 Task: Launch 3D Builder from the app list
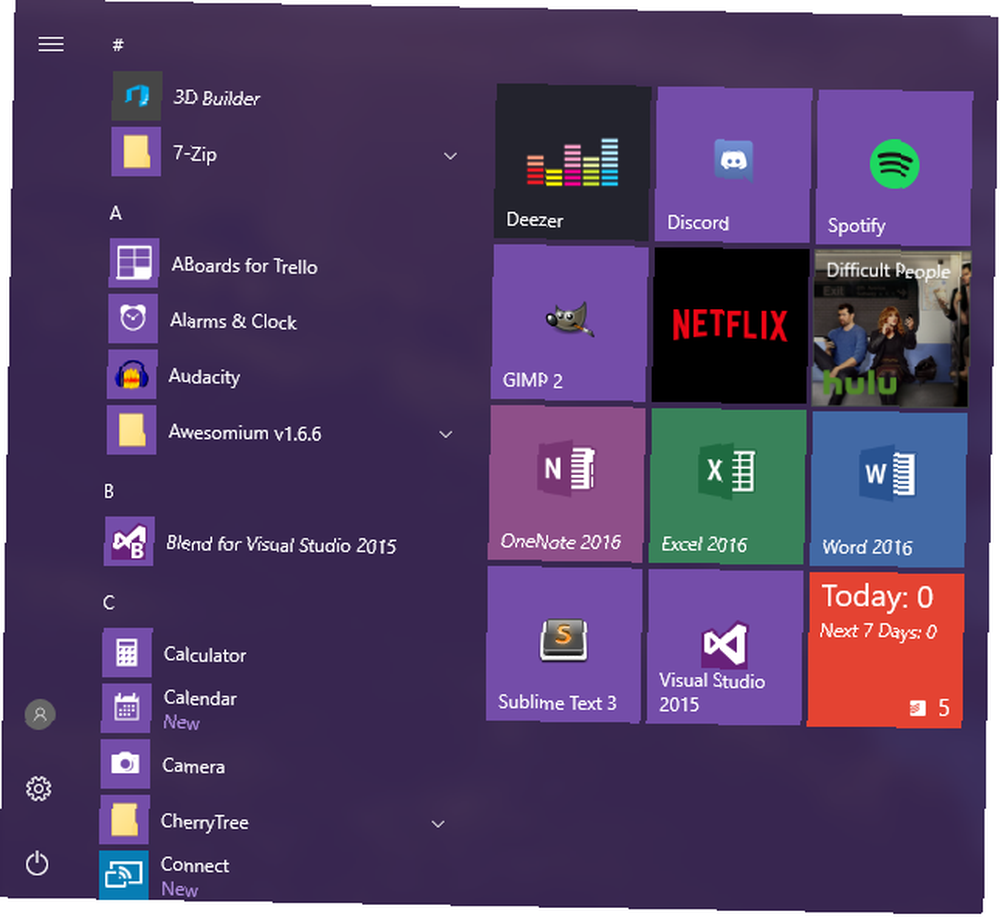136,96
